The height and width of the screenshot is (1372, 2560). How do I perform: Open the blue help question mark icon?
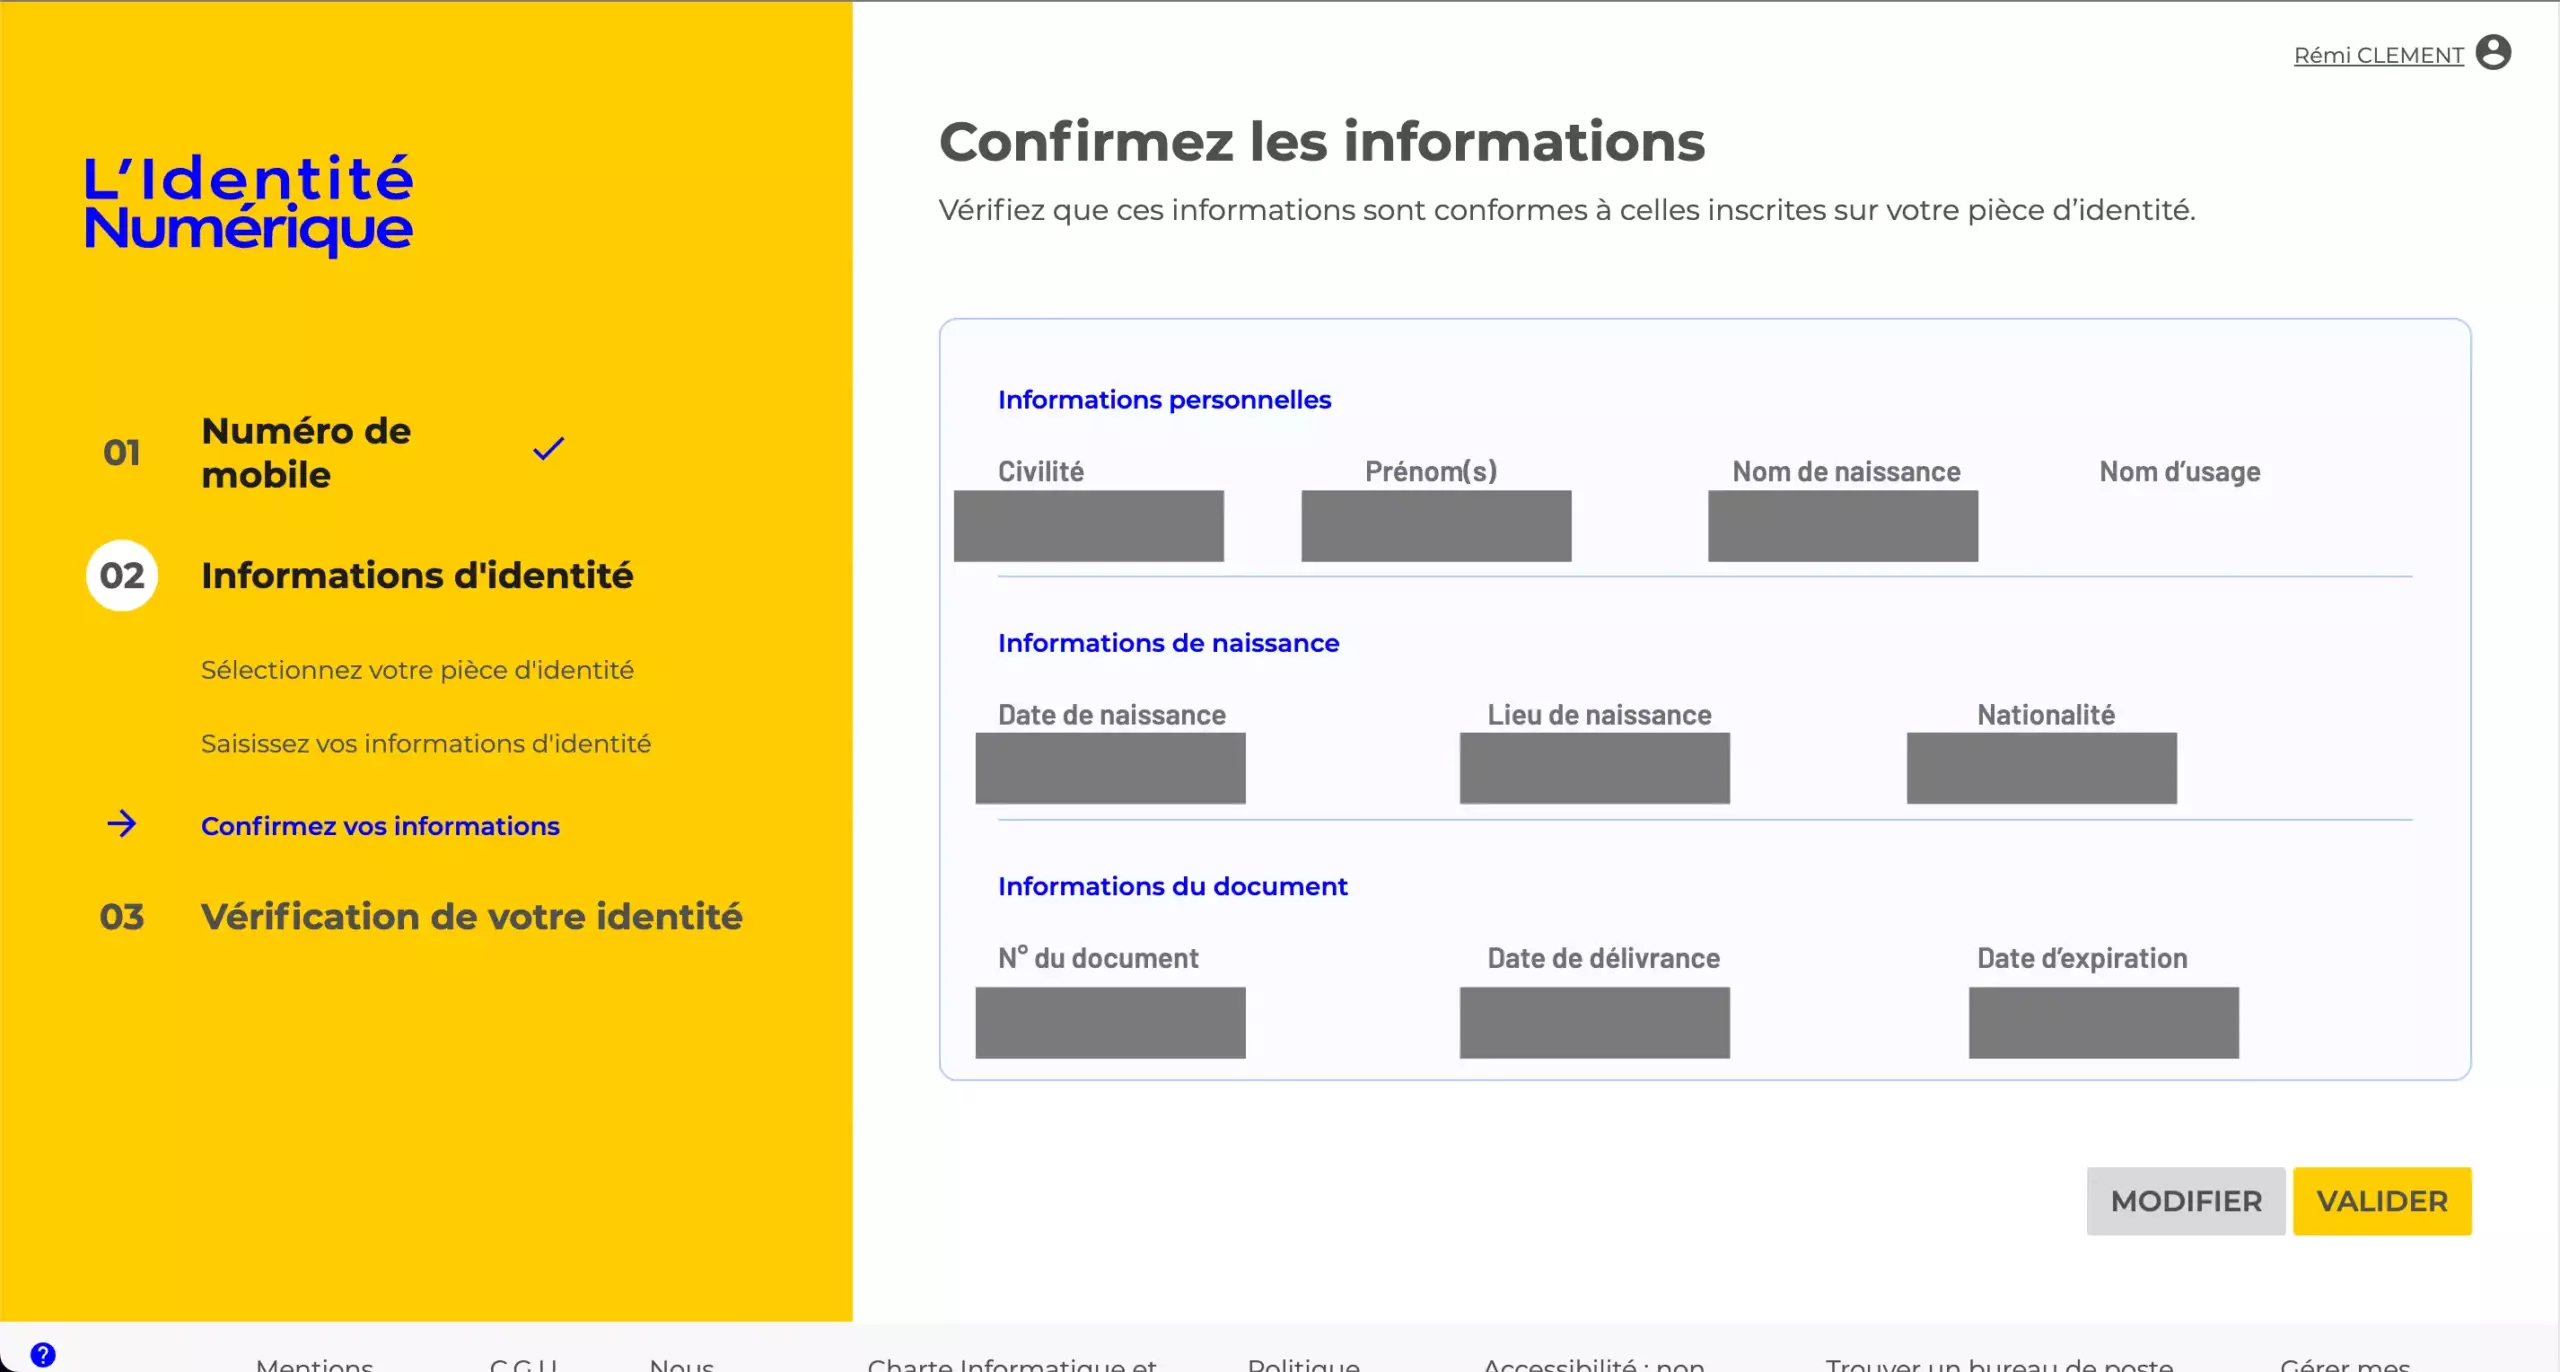tap(43, 1354)
